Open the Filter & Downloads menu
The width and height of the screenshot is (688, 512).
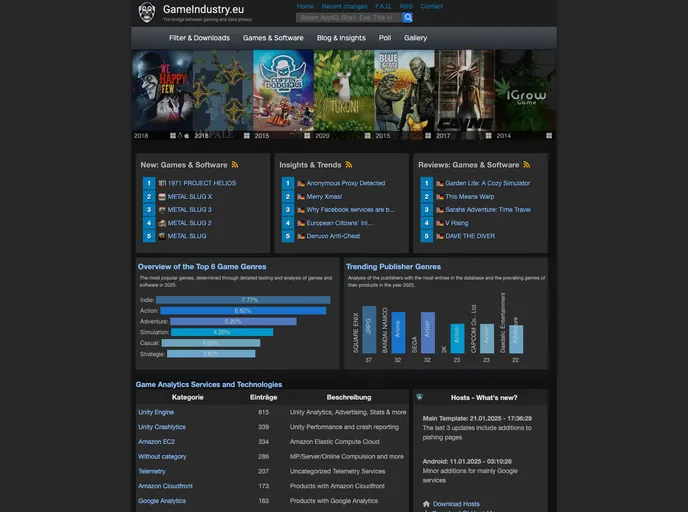tap(199, 38)
